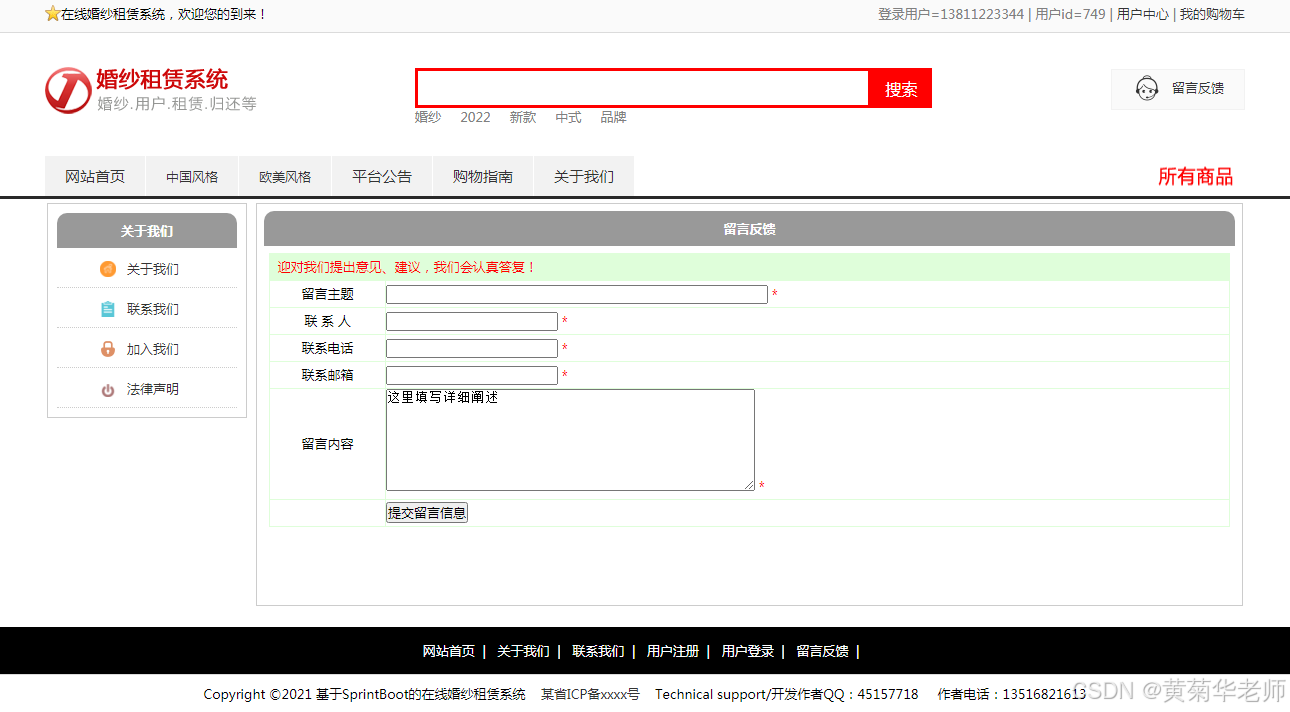The width and height of the screenshot is (1290, 712).
Task: Open the 关于我们 navigation tab
Action: point(584,177)
